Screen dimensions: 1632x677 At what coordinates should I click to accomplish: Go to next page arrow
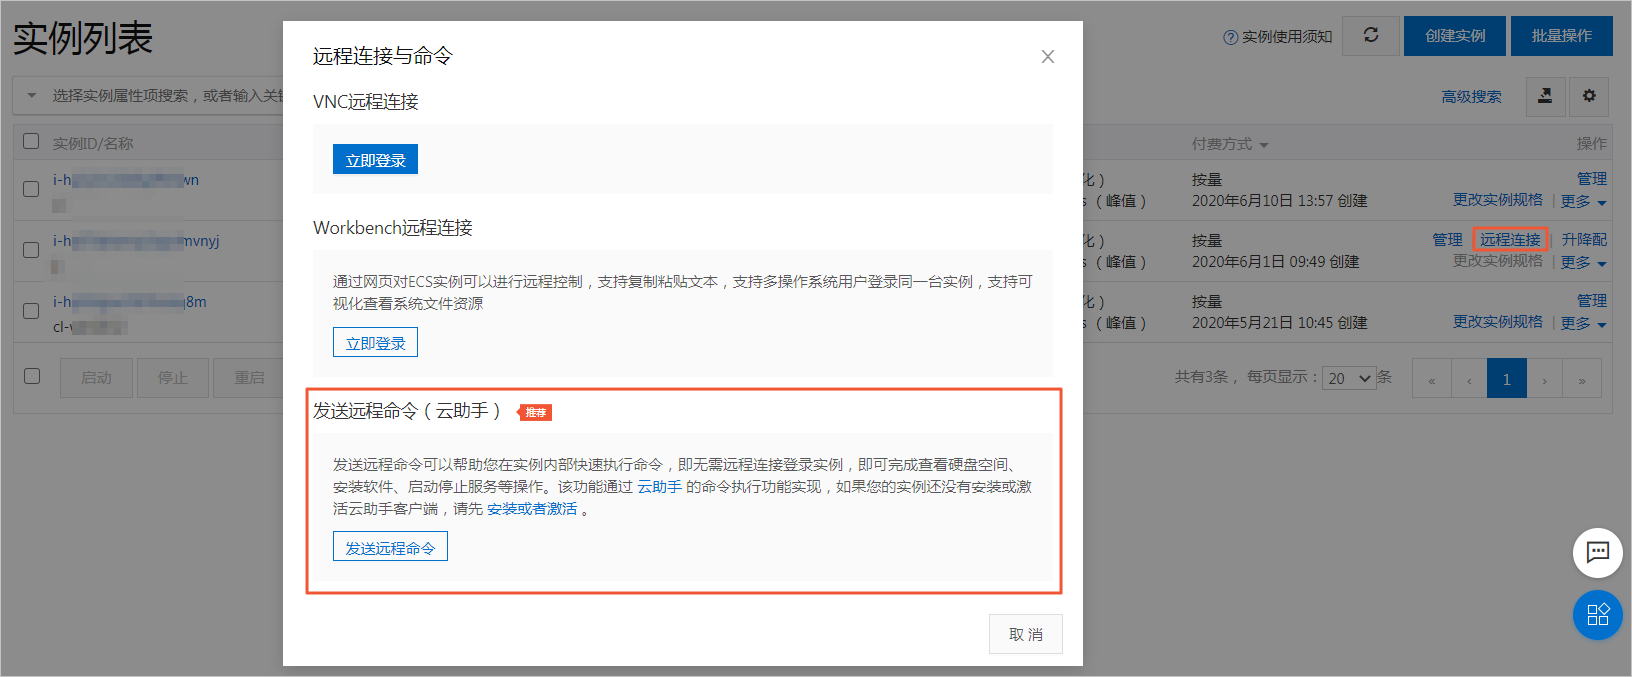click(1544, 379)
